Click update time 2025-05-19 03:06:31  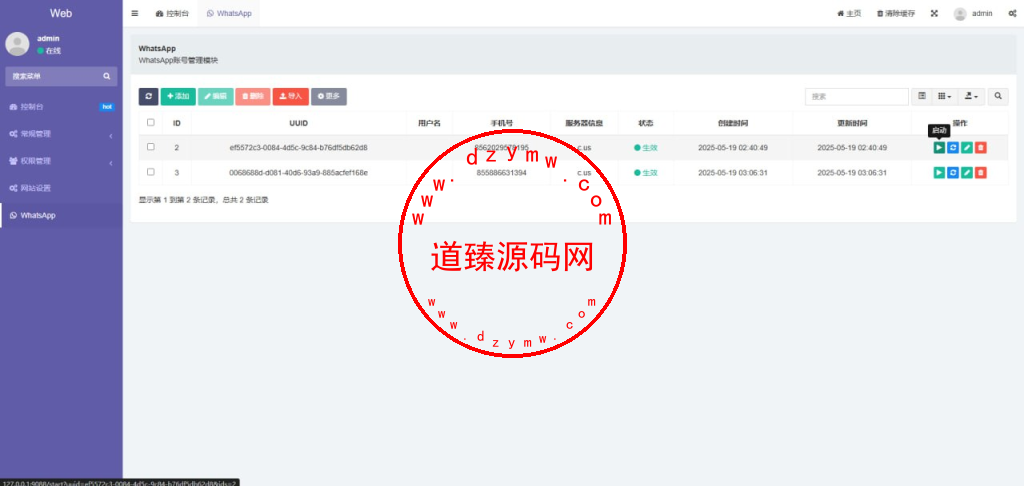point(852,172)
